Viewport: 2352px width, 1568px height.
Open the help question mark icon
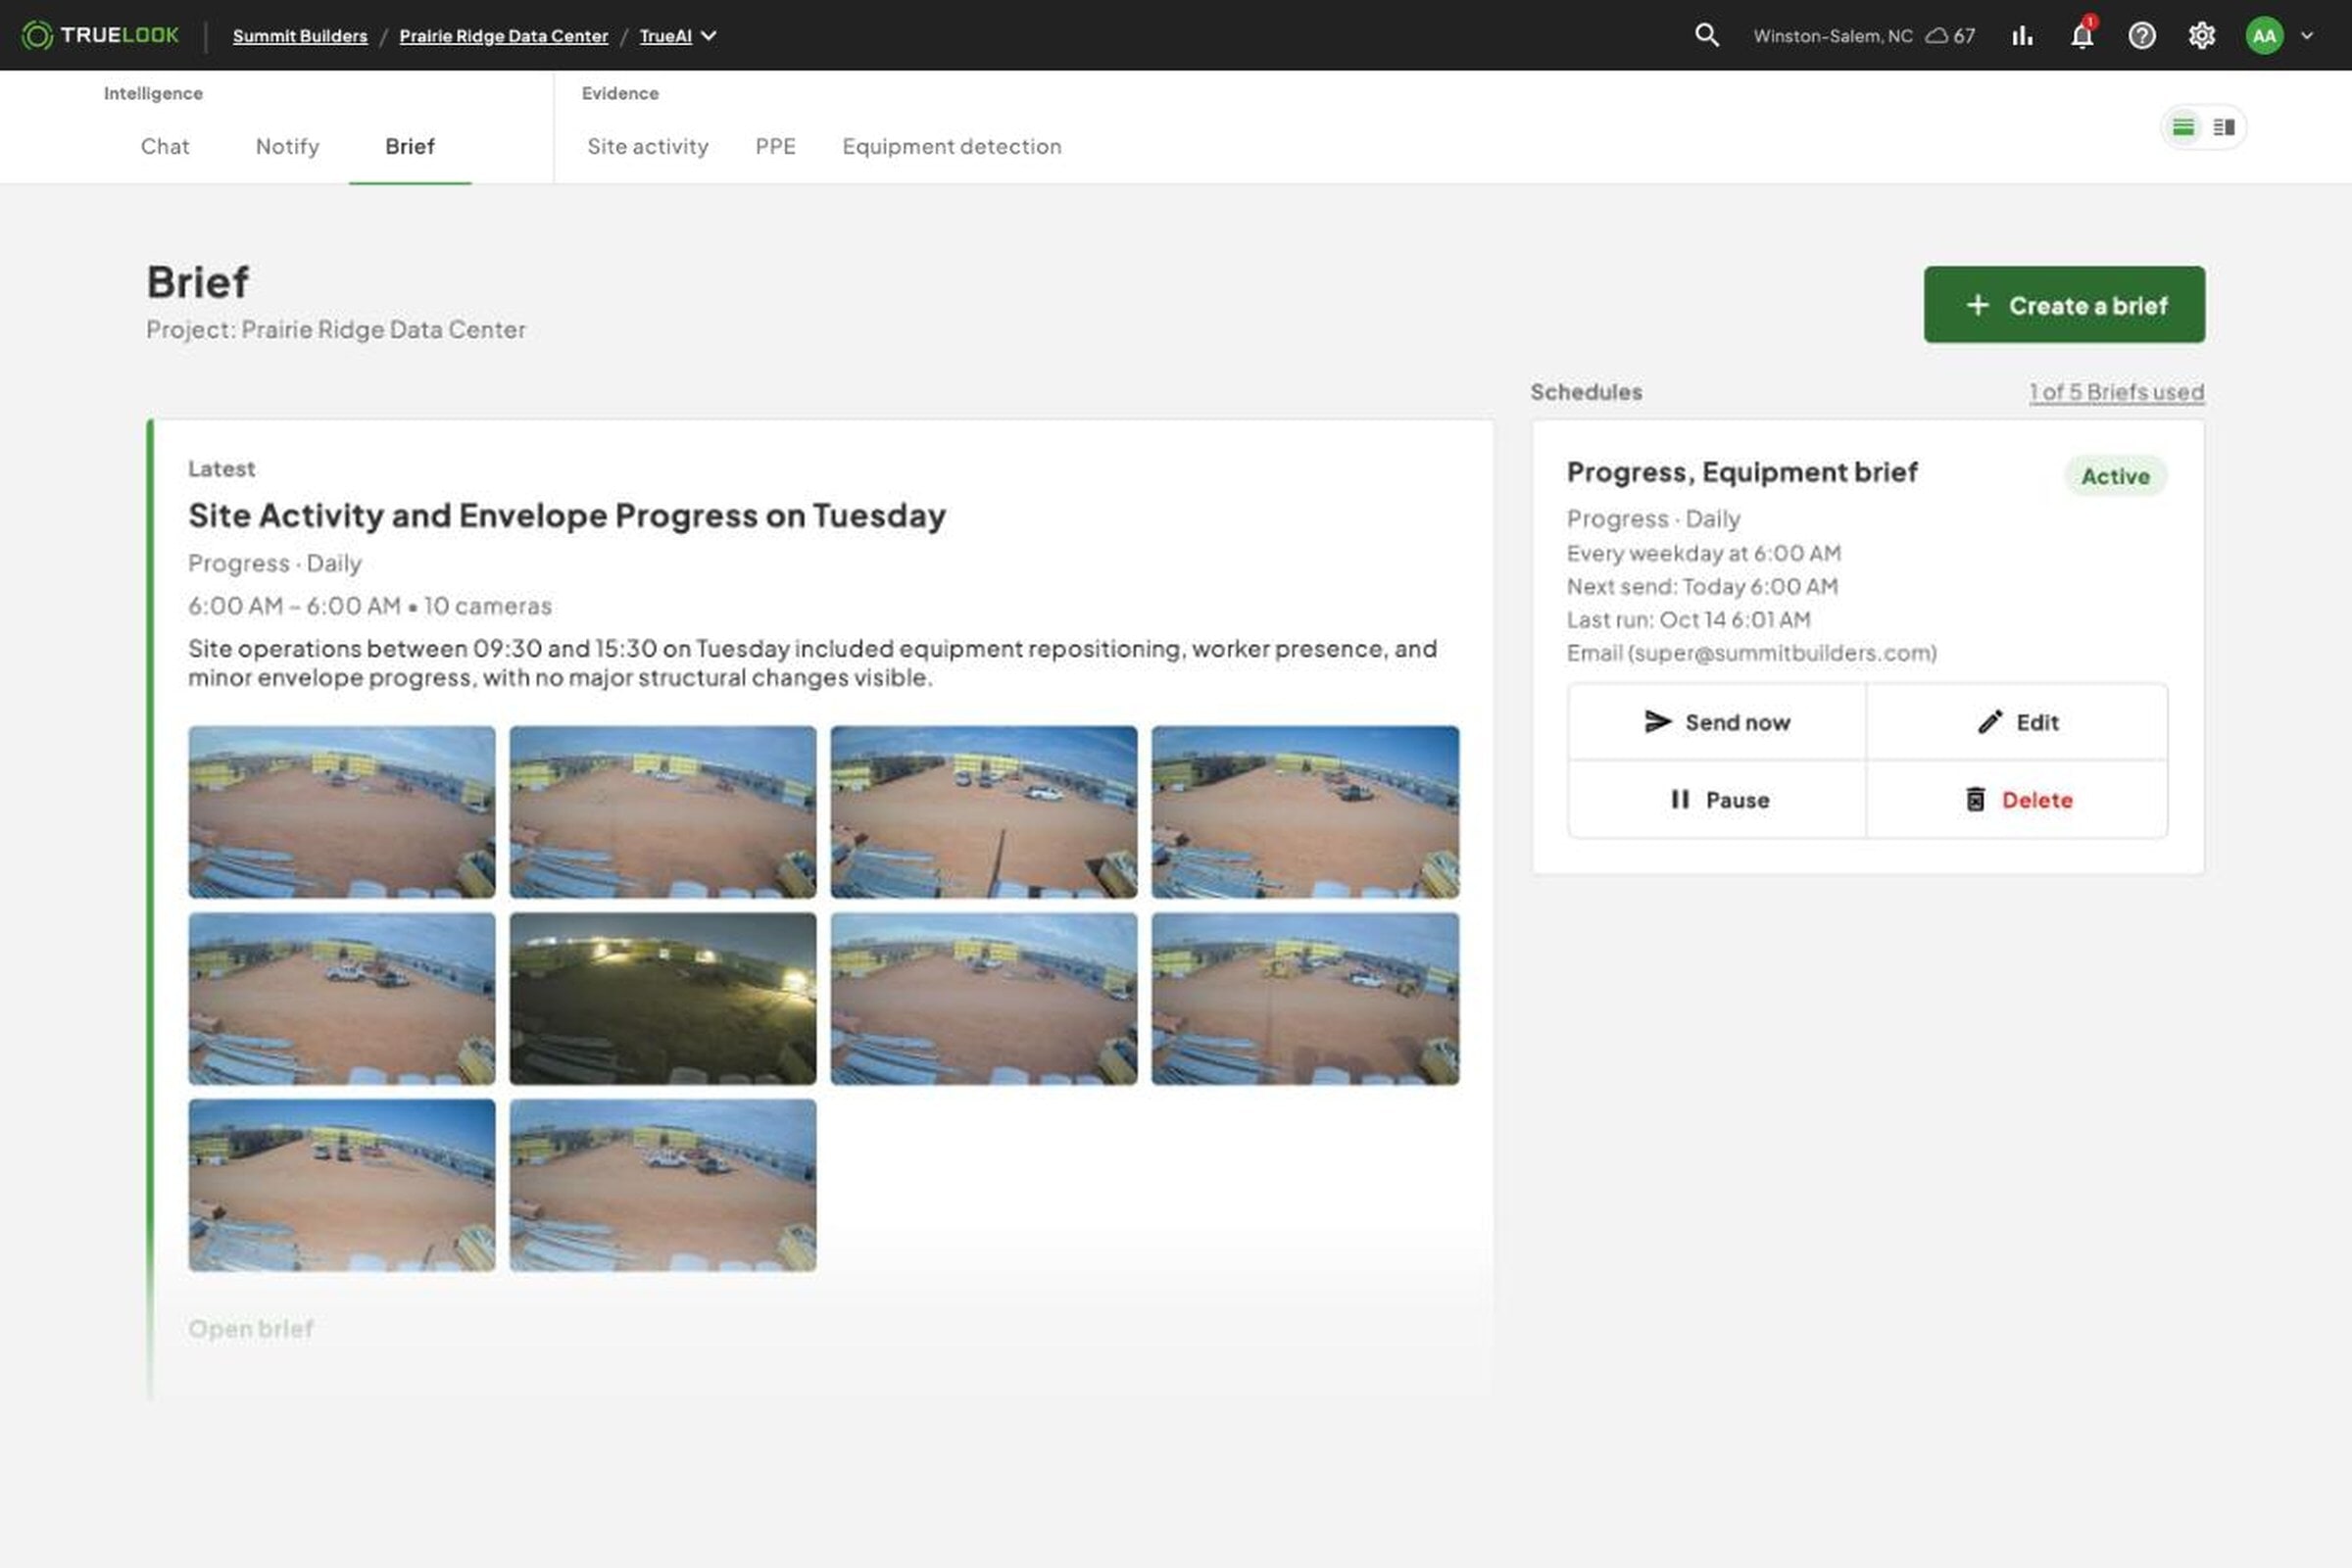(2142, 36)
